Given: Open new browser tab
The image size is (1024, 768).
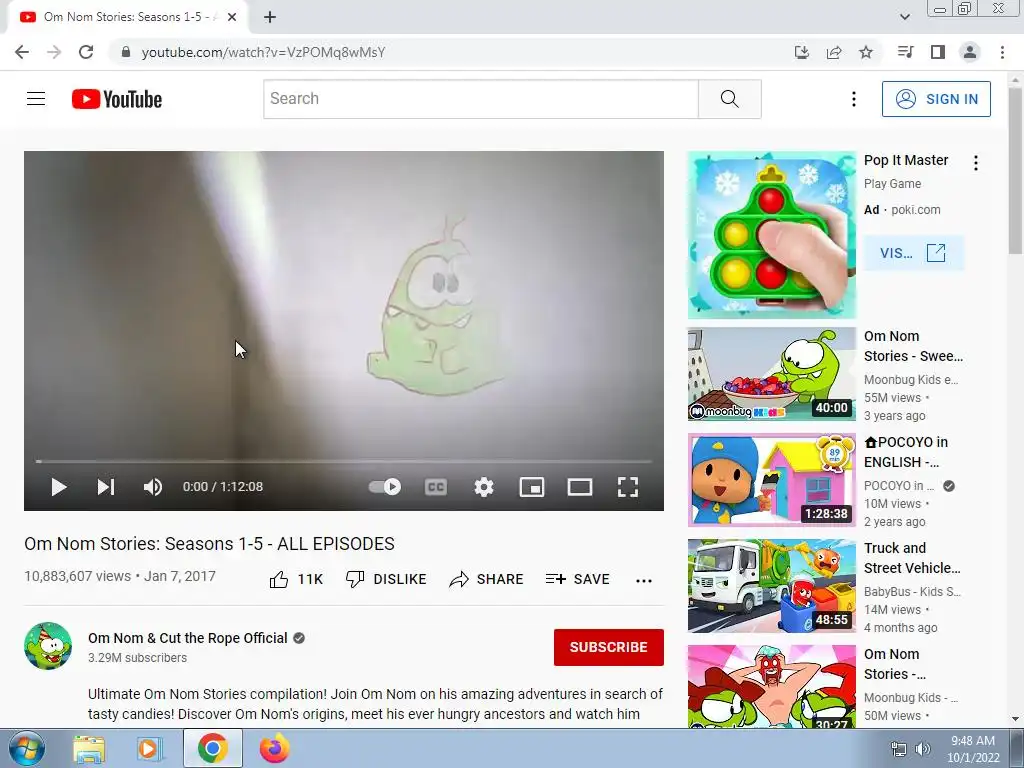Looking at the screenshot, I should (x=270, y=17).
